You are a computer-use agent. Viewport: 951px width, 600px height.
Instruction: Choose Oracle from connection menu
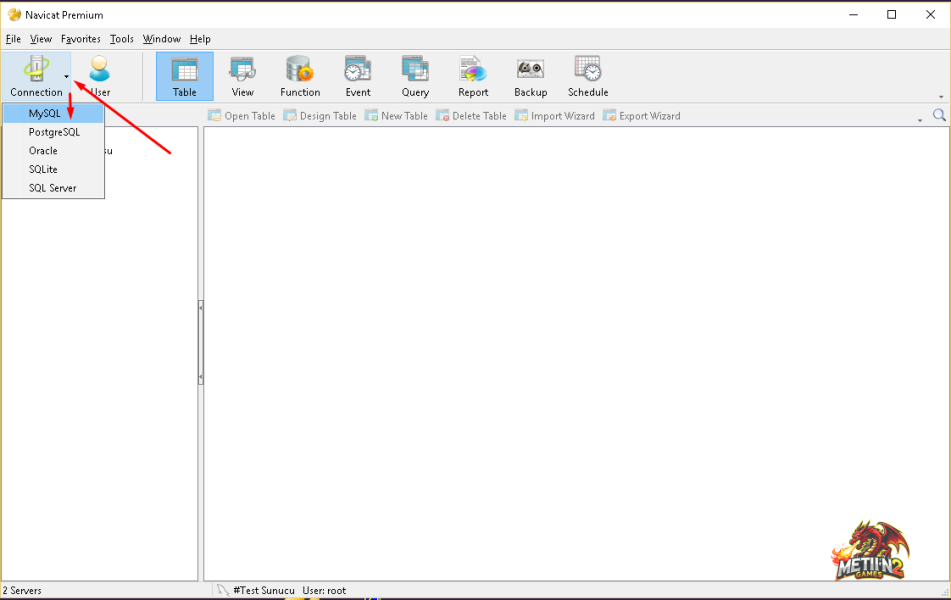coord(53,150)
